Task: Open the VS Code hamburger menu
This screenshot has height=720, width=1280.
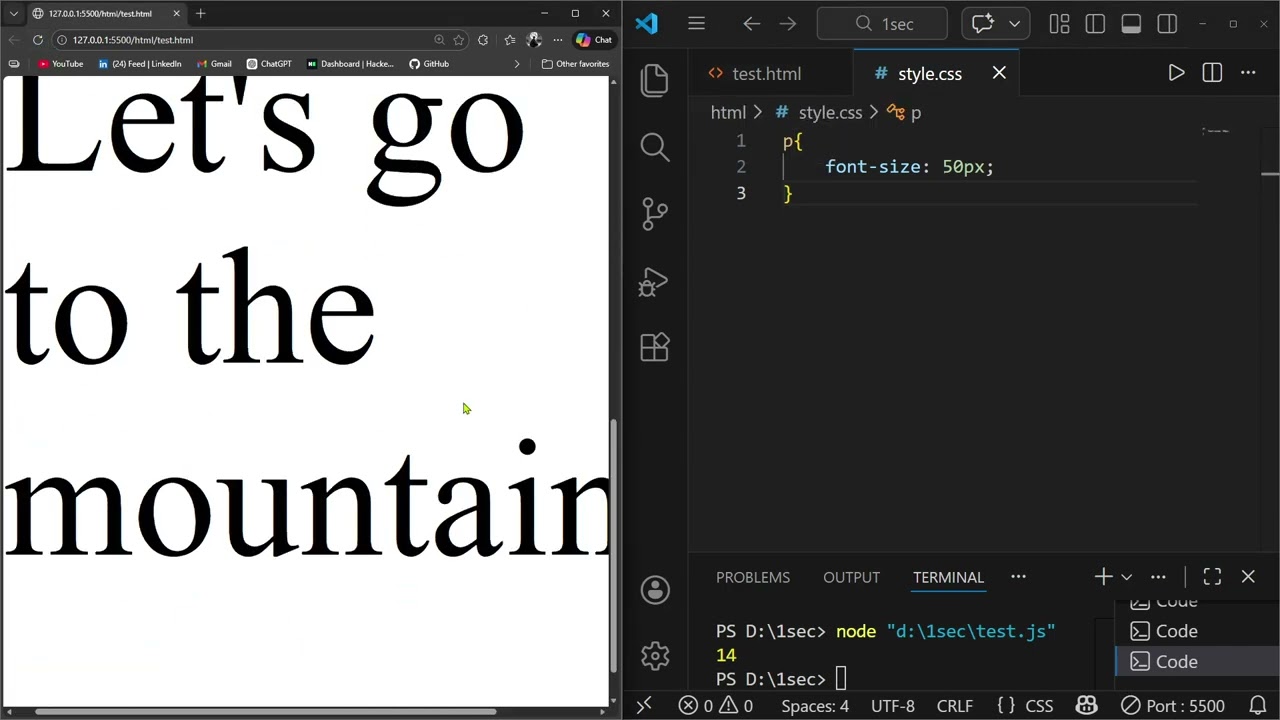Action: click(697, 24)
